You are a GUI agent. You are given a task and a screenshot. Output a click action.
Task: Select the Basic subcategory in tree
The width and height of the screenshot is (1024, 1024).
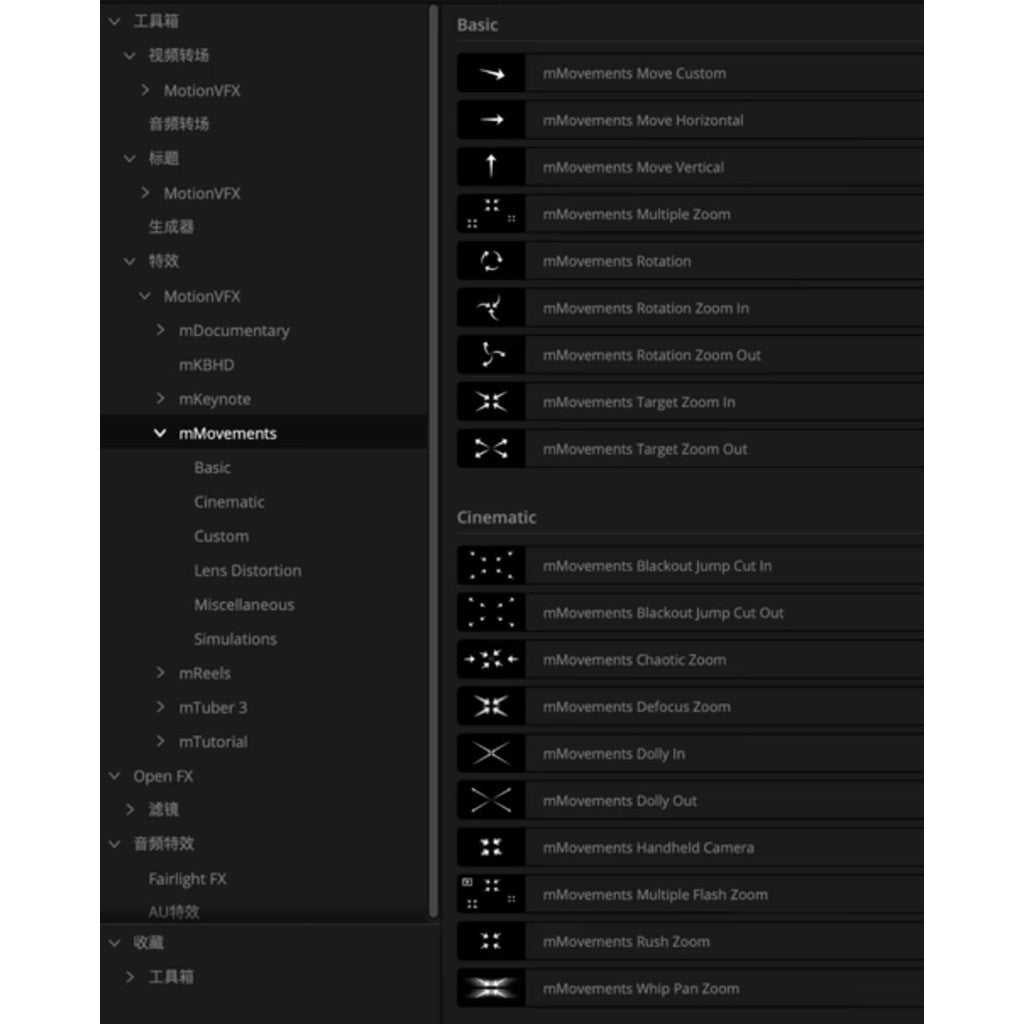212,468
